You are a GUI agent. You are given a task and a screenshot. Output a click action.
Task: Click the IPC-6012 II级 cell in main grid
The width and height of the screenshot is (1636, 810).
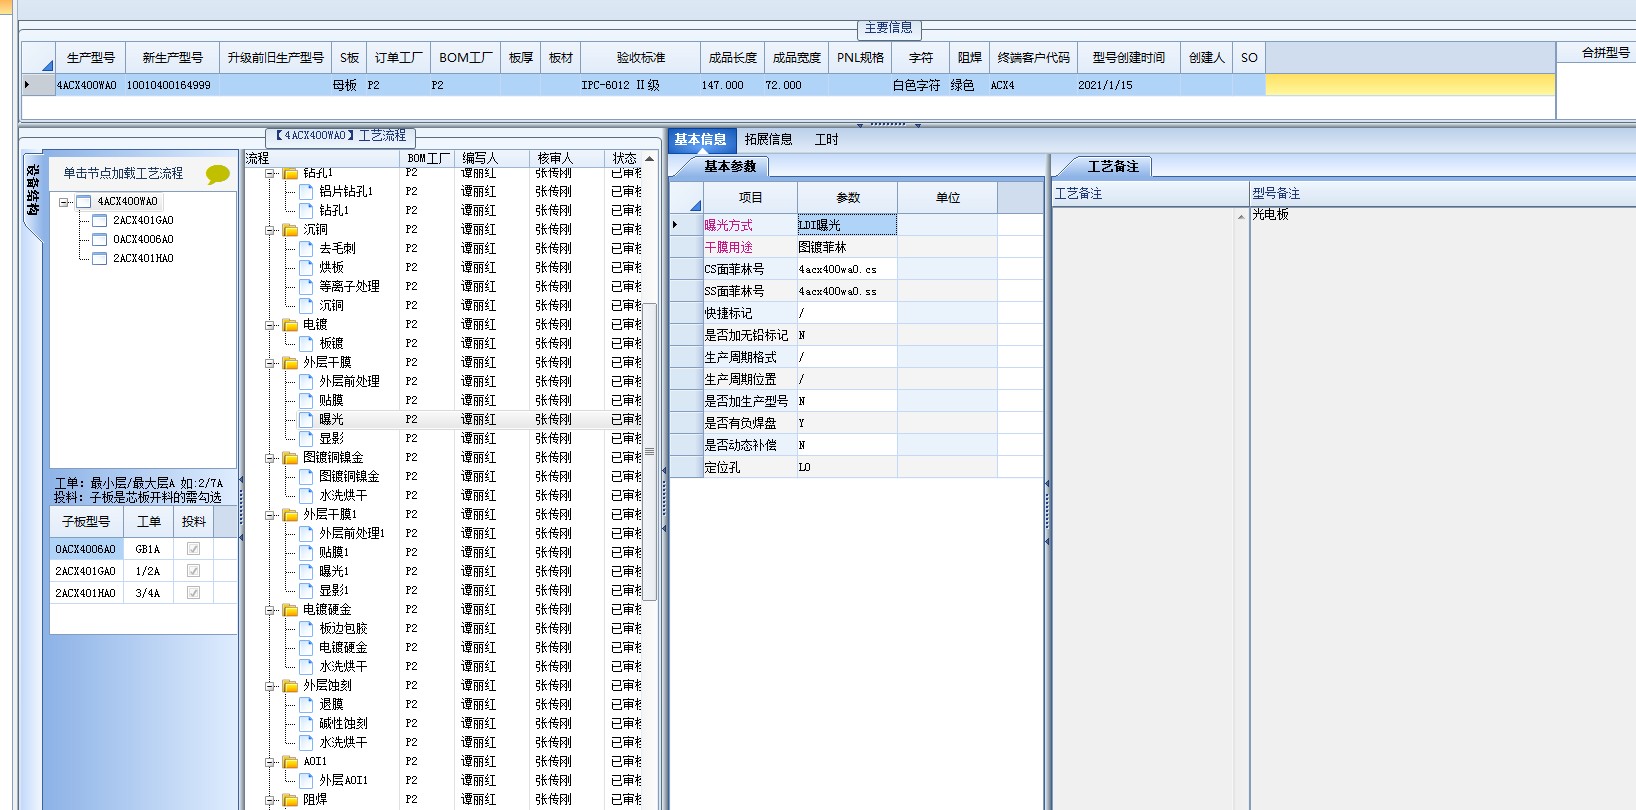coord(640,85)
